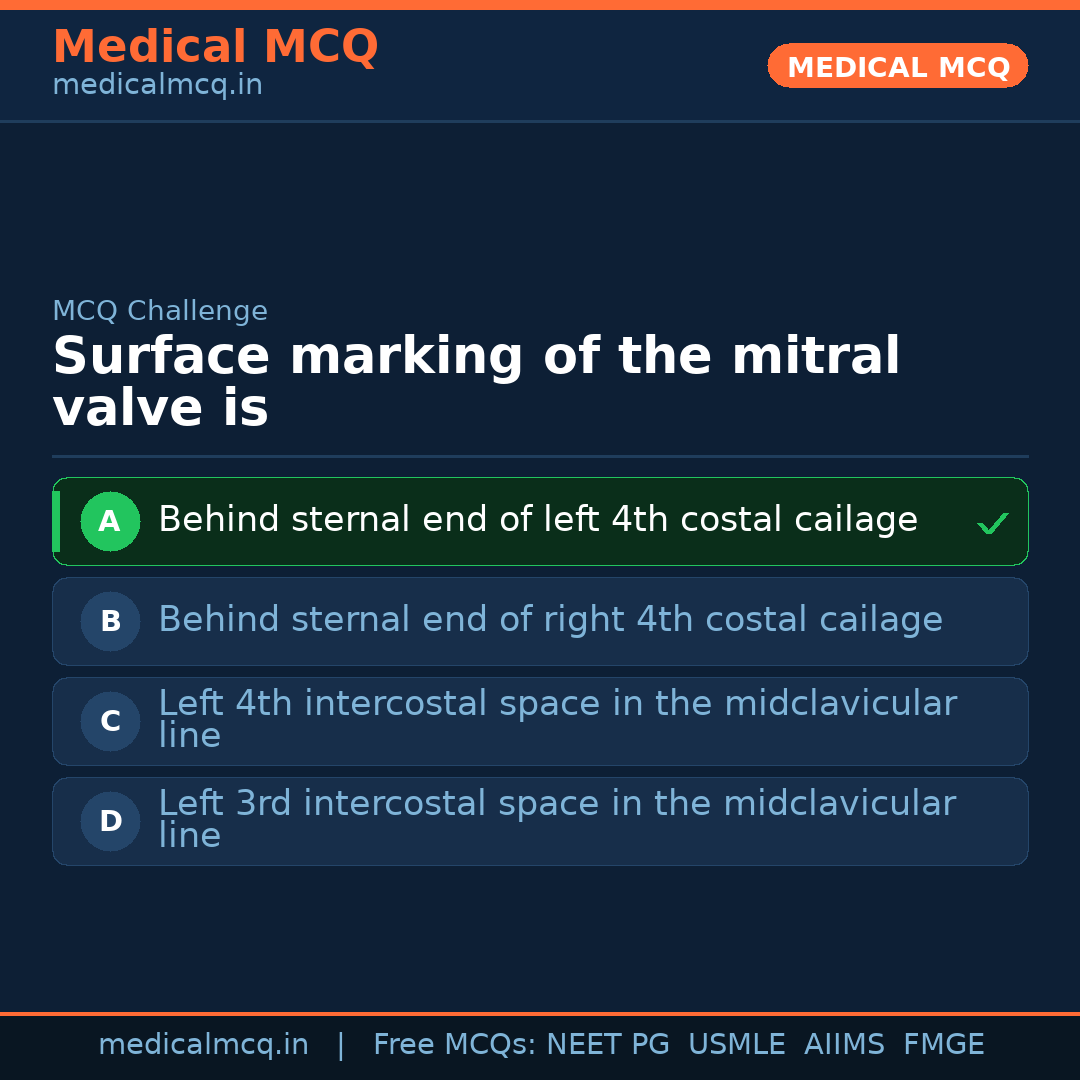This screenshot has height=1080, width=1080.
Task: Click the B letter circle icon
Action: pos(110,621)
